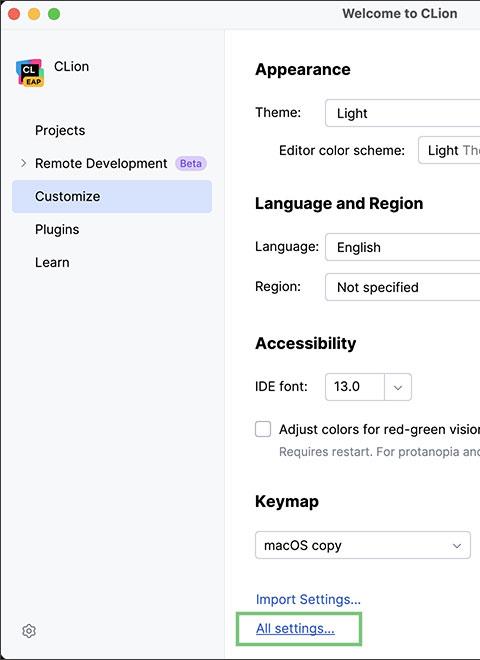Open the IDE font size dropdown arrow

tap(398, 387)
